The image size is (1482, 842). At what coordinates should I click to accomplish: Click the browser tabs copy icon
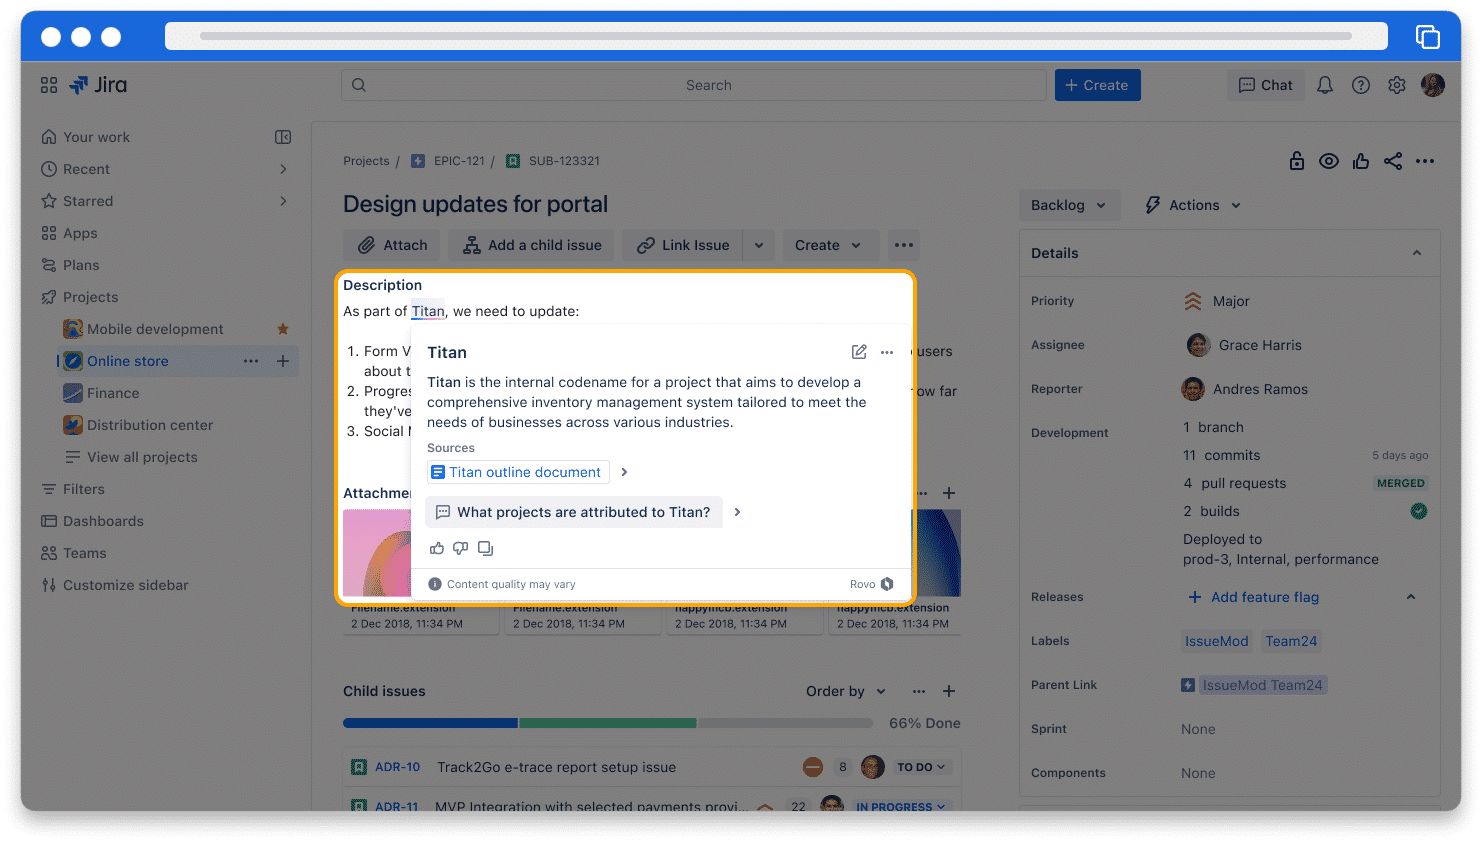pyautogui.click(x=1427, y=37)
